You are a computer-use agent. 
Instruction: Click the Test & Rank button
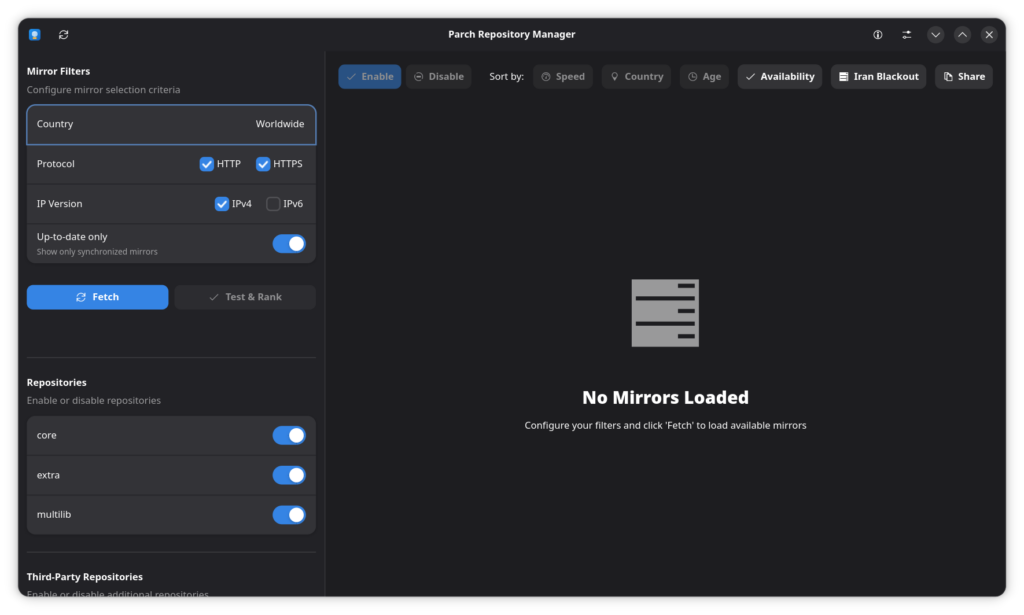[245, 297]
